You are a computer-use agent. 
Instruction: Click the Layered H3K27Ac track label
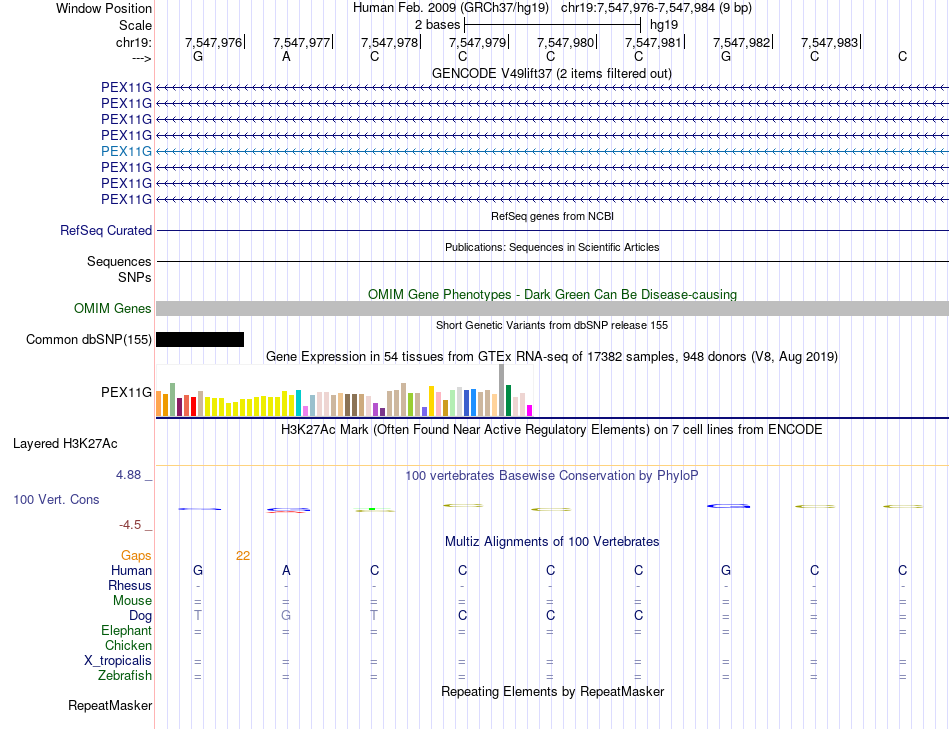pyautogui.click(x=65, y=444)
